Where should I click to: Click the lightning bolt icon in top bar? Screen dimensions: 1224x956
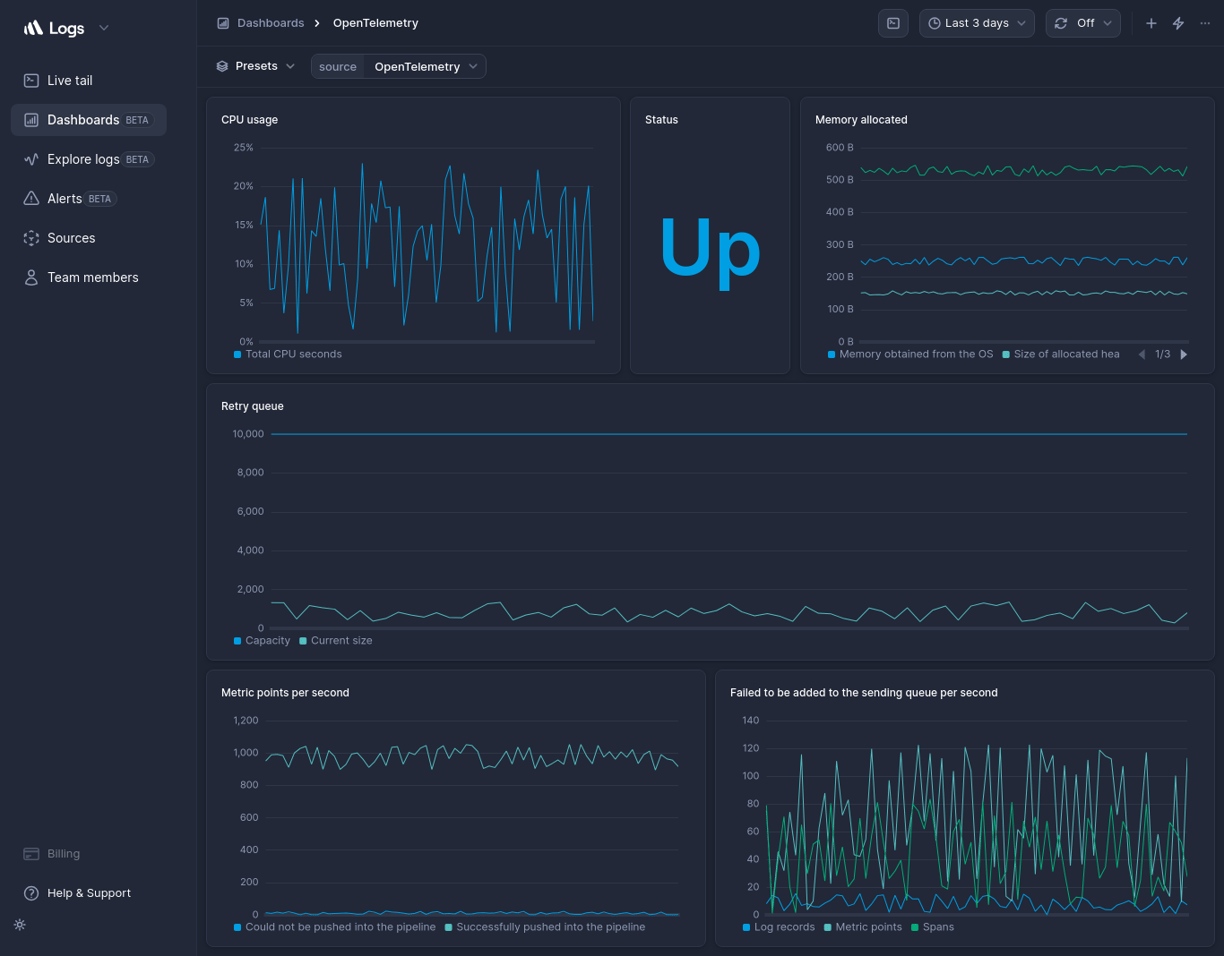[x=1178, y=23]
